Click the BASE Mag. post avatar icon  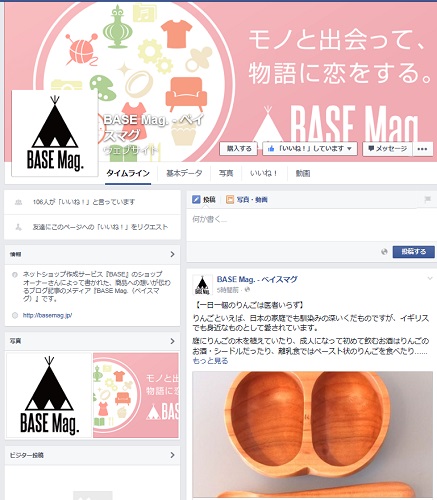coord(202,285)
